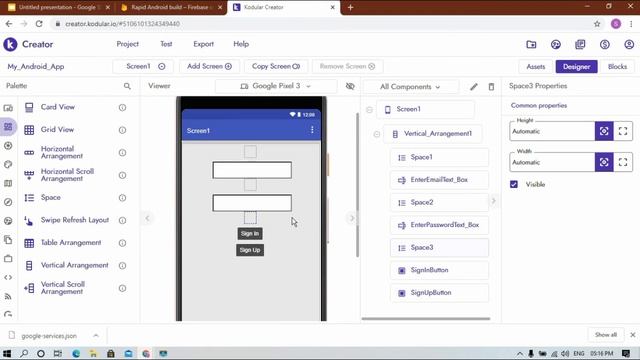Screen dimensions: 640x360
Task: Open the Screen1 selector dropdown
Action: [x=144, y=66]
